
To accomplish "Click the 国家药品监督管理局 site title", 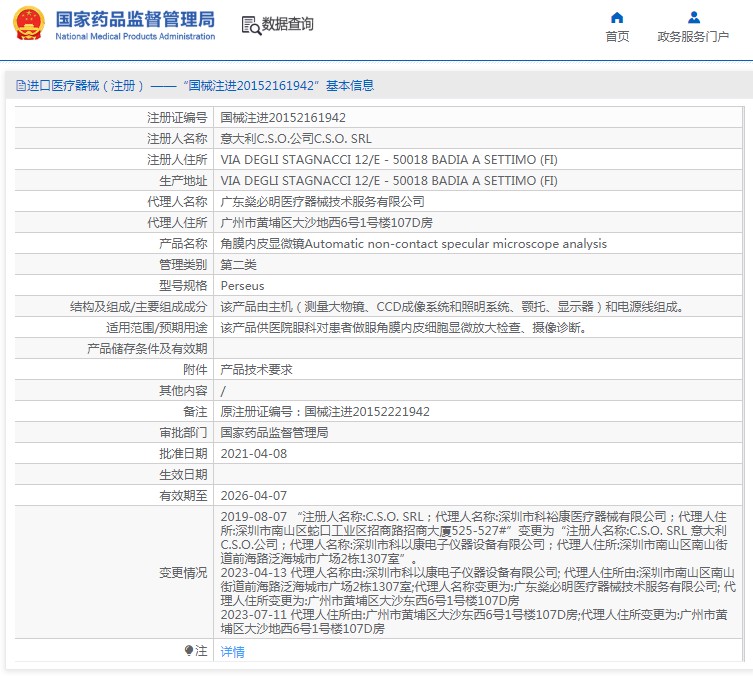I will click(x=135, y=19).
